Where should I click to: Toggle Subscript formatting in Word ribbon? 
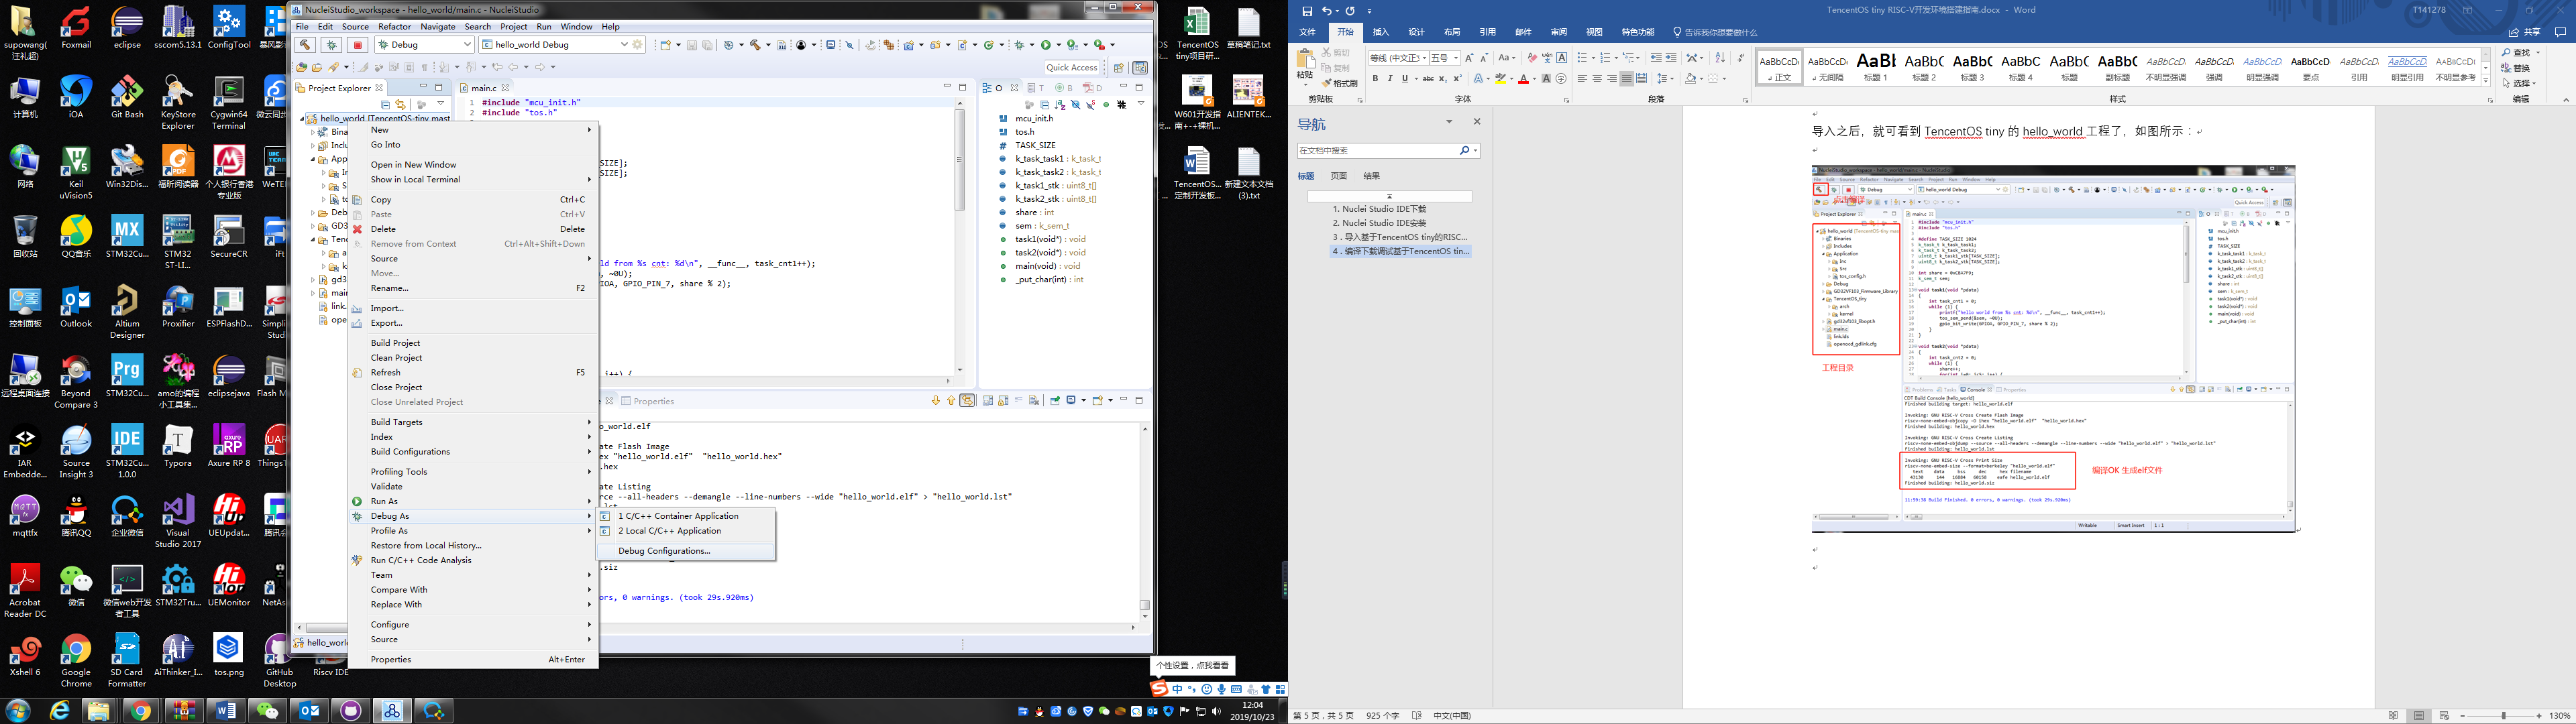[x=1443, y=78]
